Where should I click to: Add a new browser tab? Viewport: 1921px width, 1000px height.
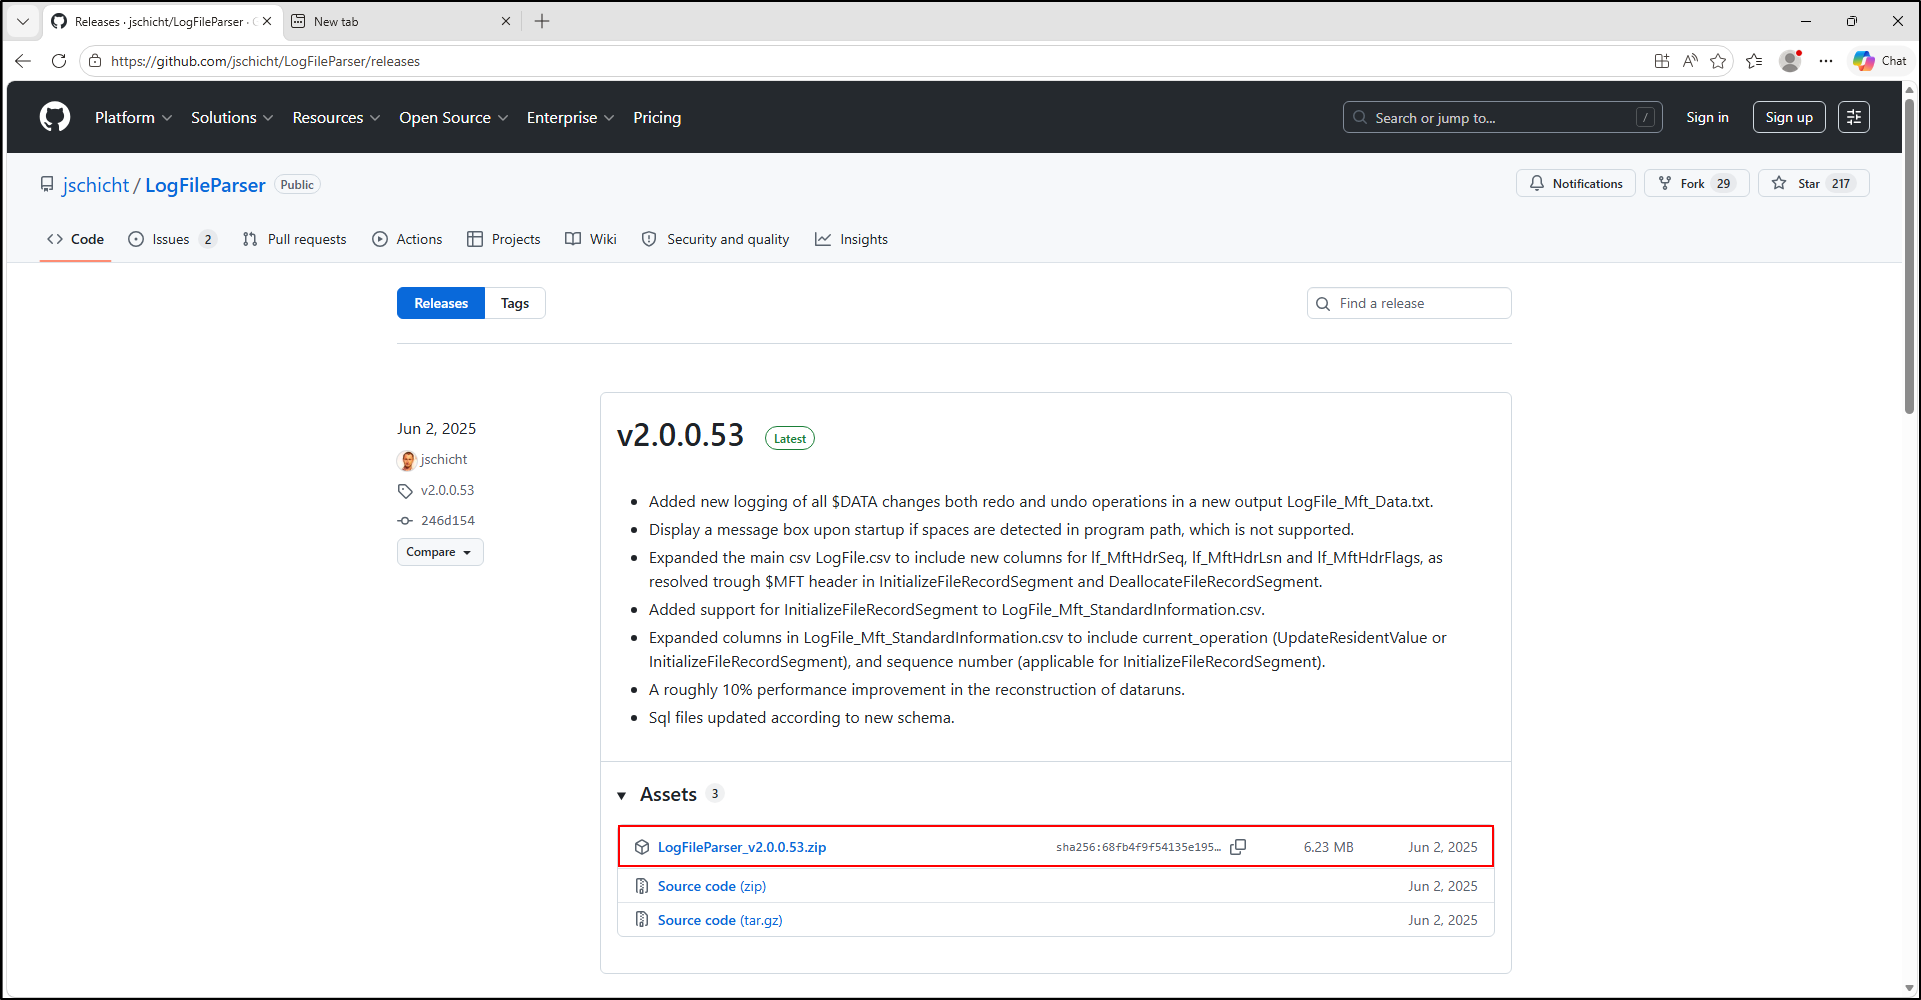[x=542, y=21]
